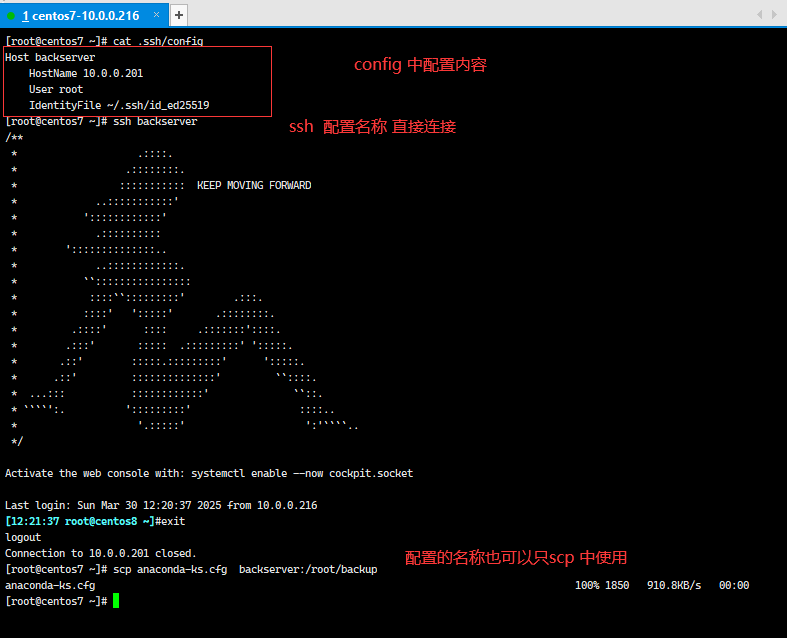This screenshot has width=787, height=638.
Task: Click the left tab scroll arrow
Action: [759, 15]
